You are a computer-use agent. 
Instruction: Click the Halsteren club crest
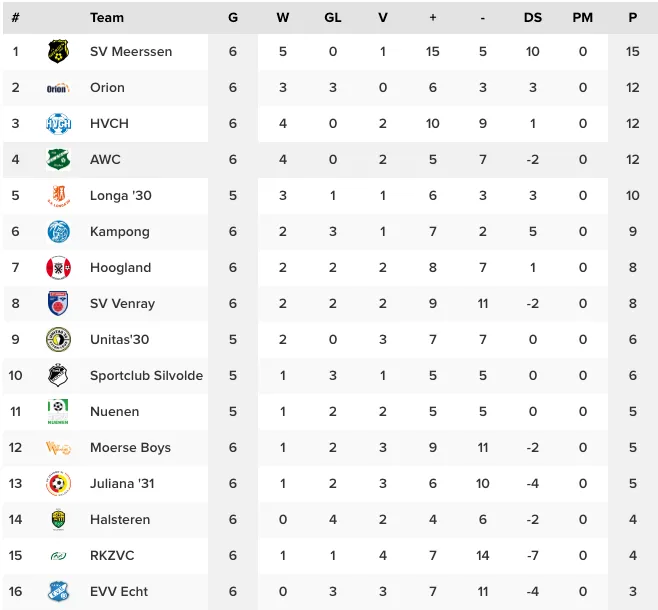pos(58,520)
